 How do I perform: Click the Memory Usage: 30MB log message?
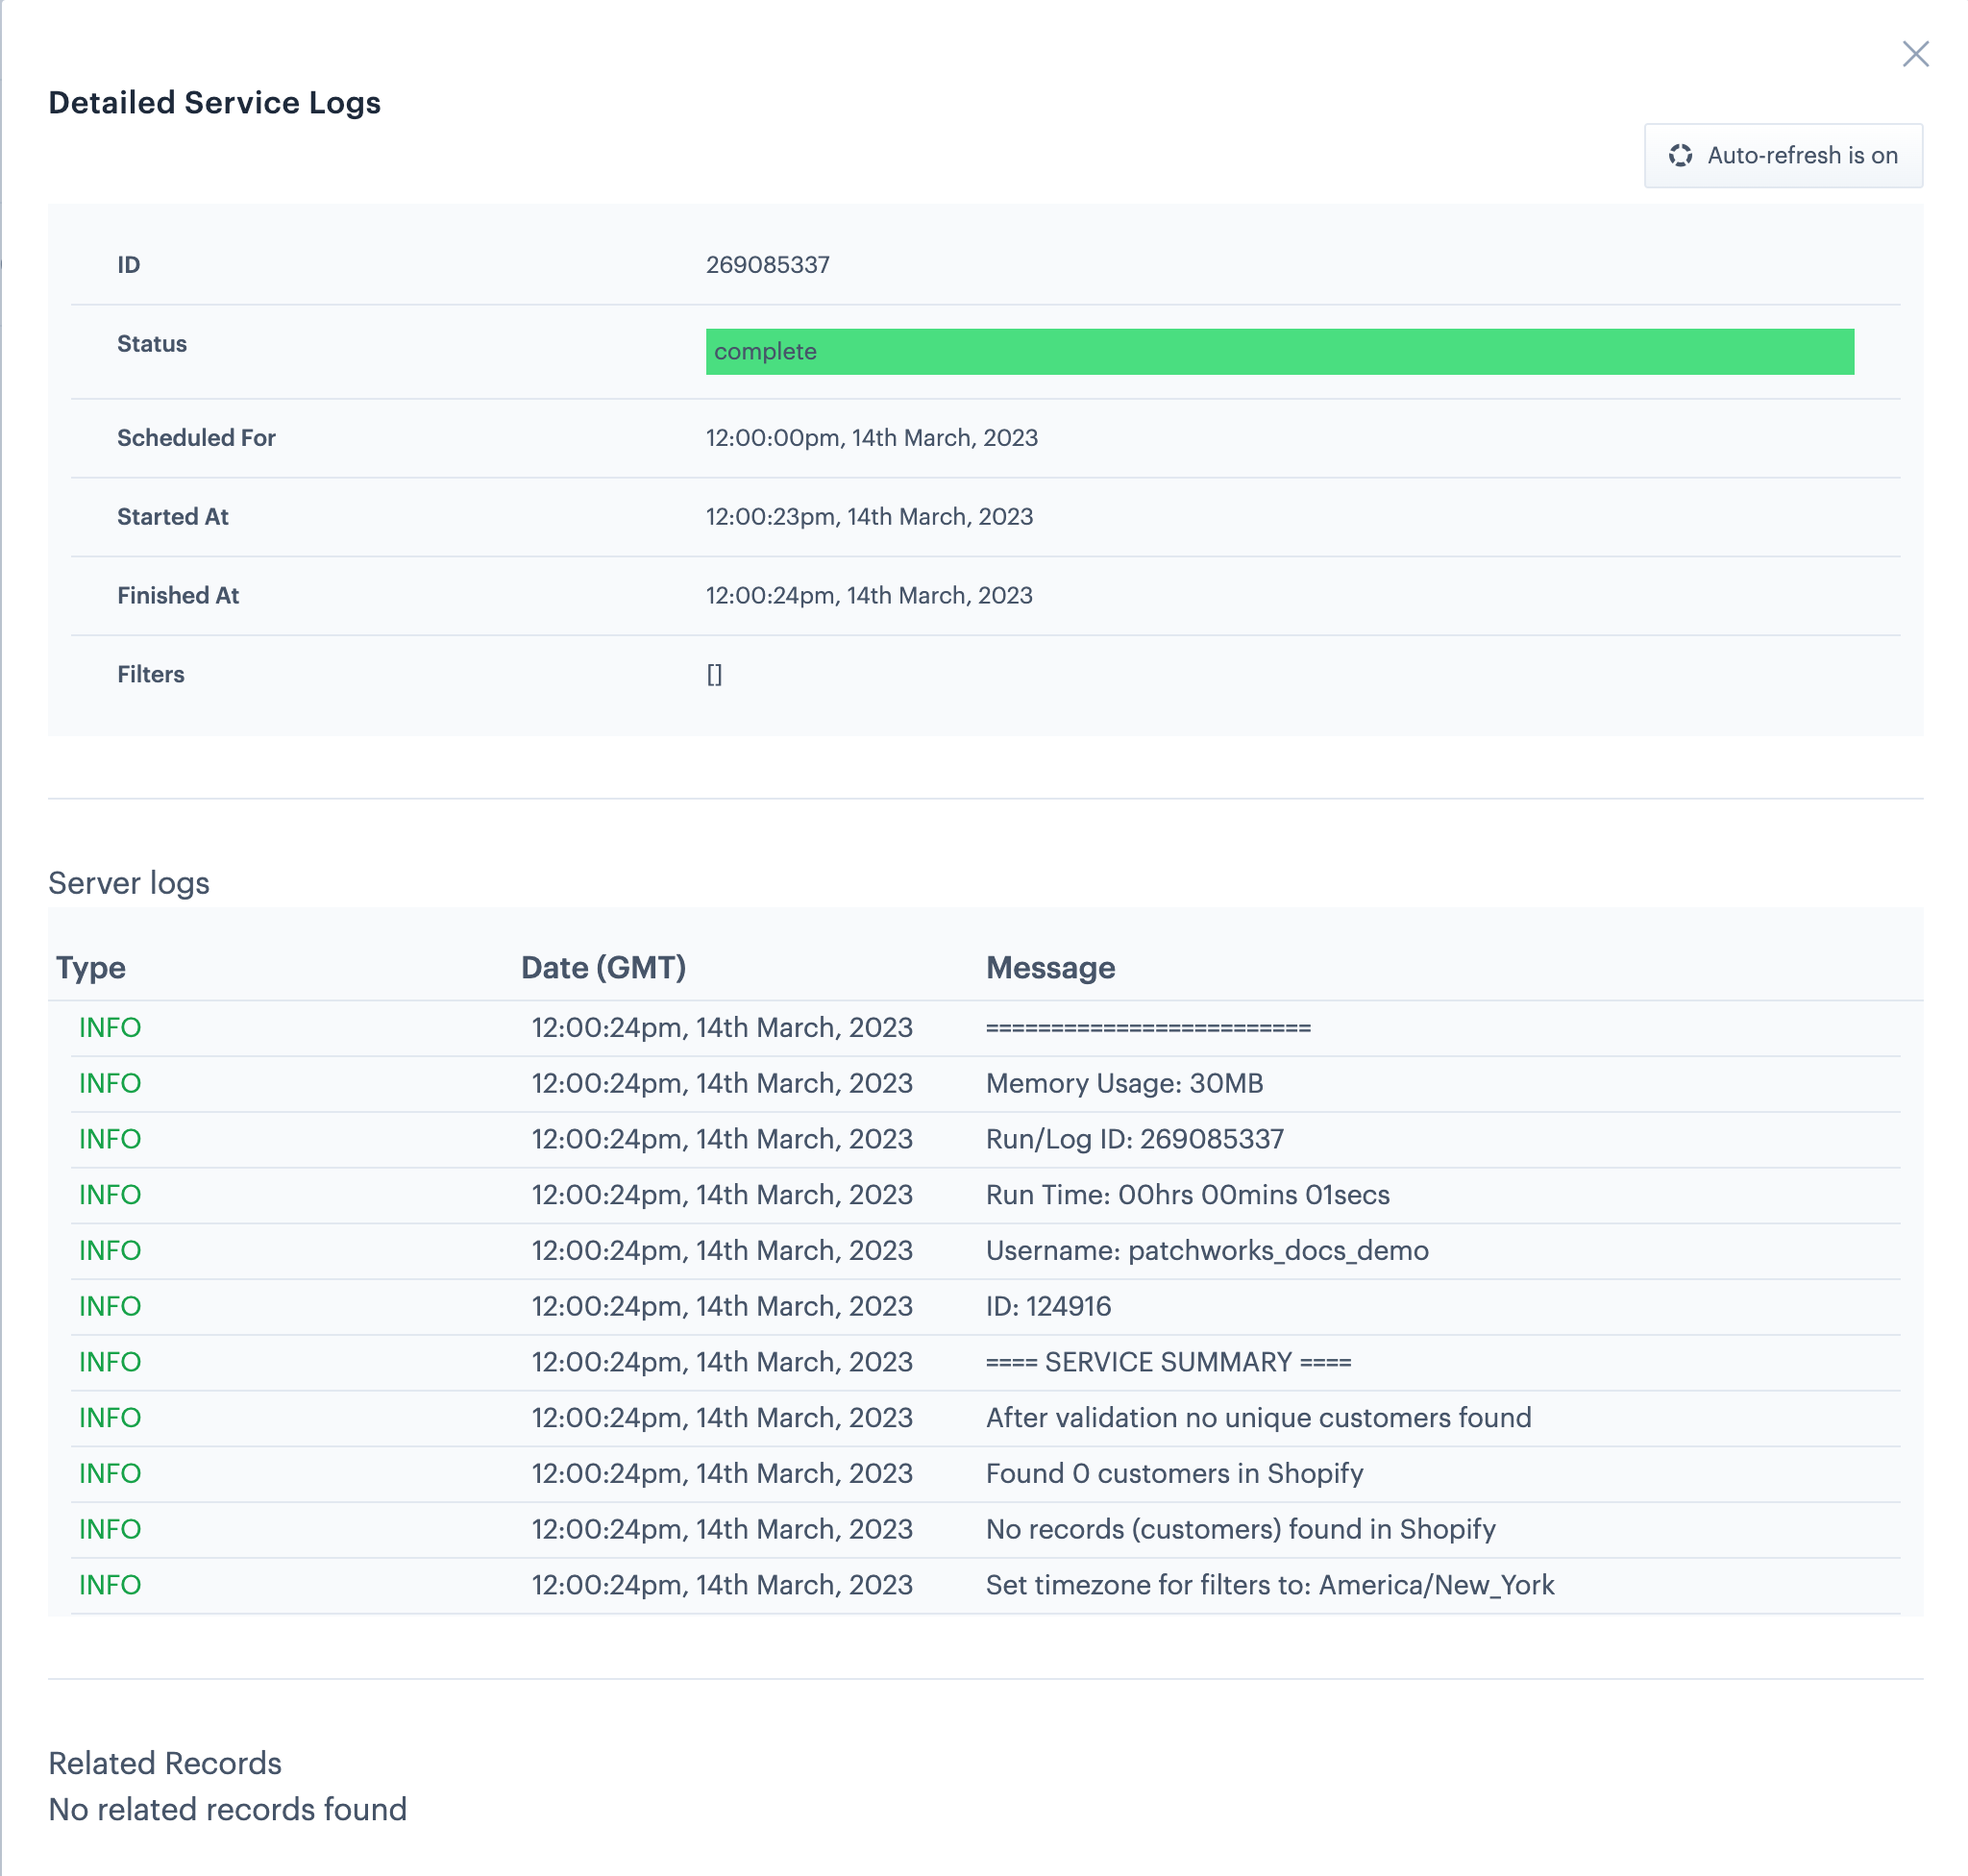point(1123,1083)
